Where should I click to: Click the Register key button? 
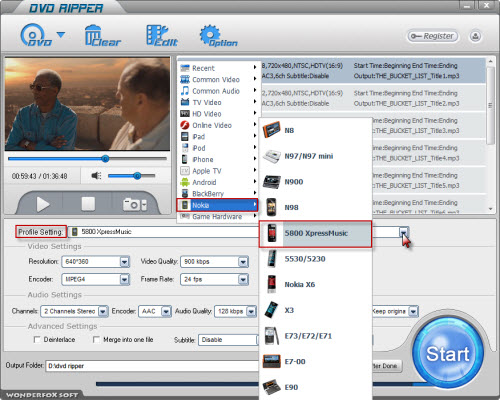point(432,36)
